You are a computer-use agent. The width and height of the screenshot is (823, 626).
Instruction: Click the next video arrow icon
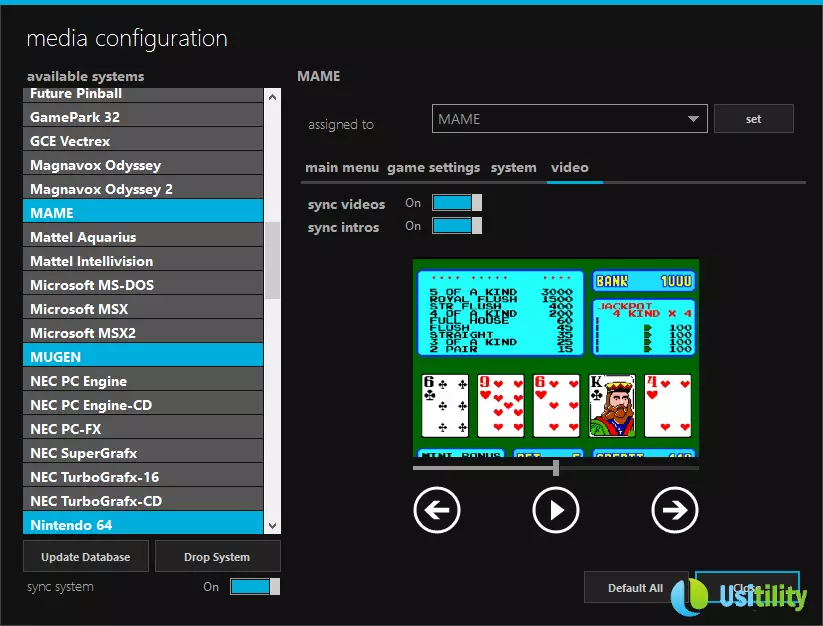coord(674,511)
